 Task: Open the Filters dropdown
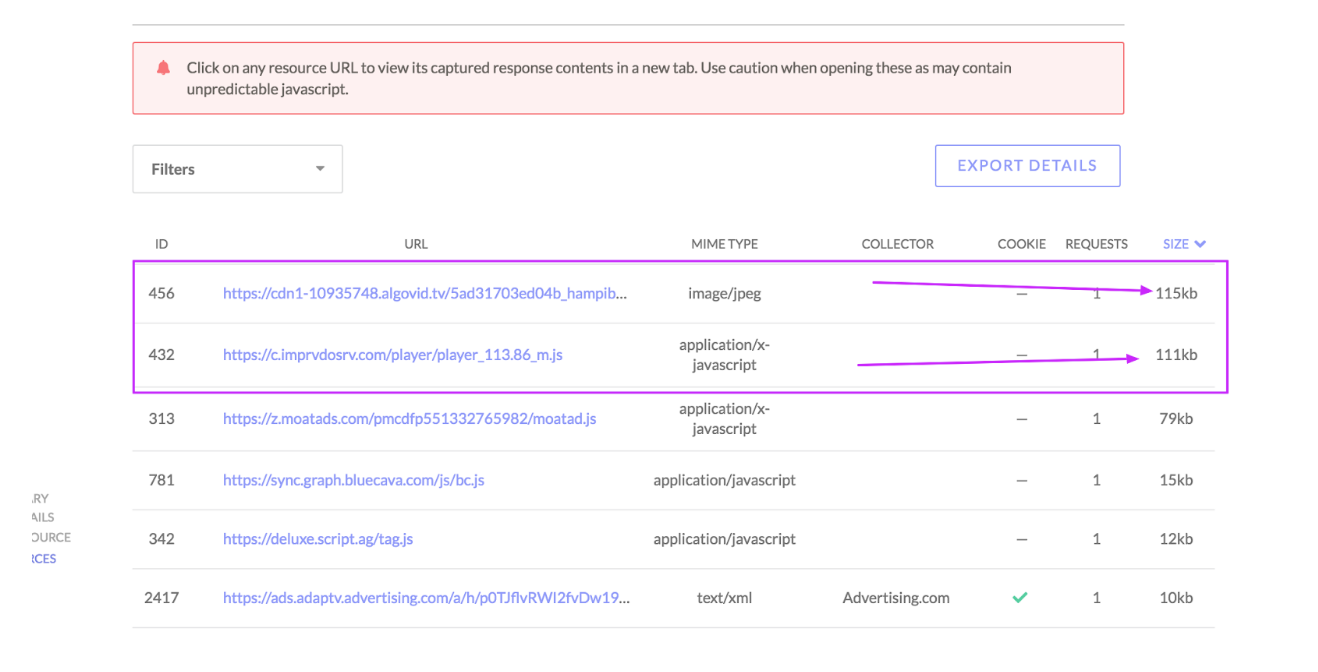237,169
